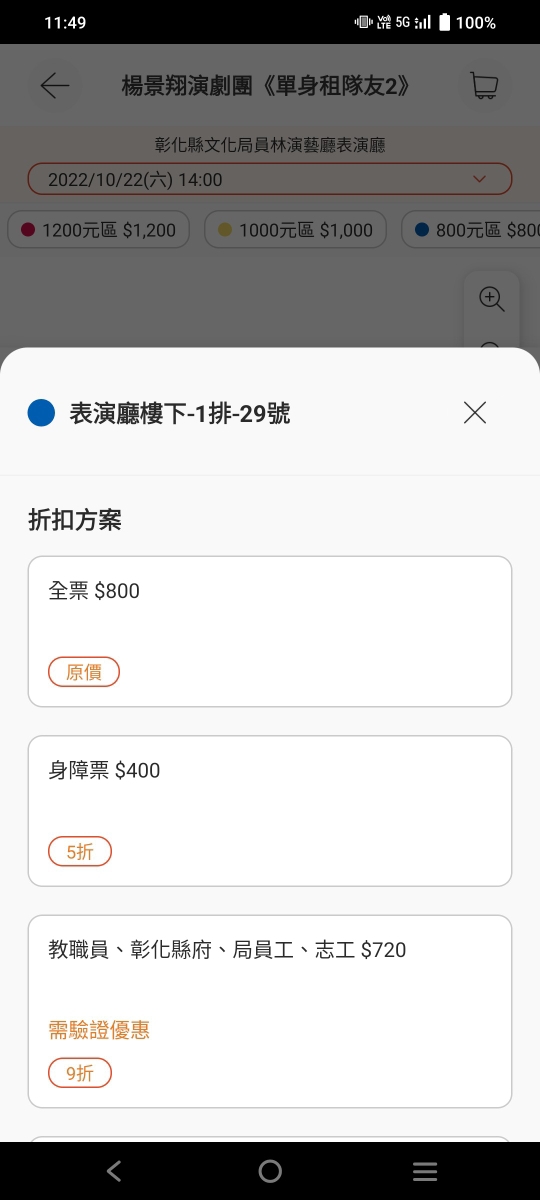Click the 9折 discount tag
Screen dimensions: 540x1200
(80, 1073)
